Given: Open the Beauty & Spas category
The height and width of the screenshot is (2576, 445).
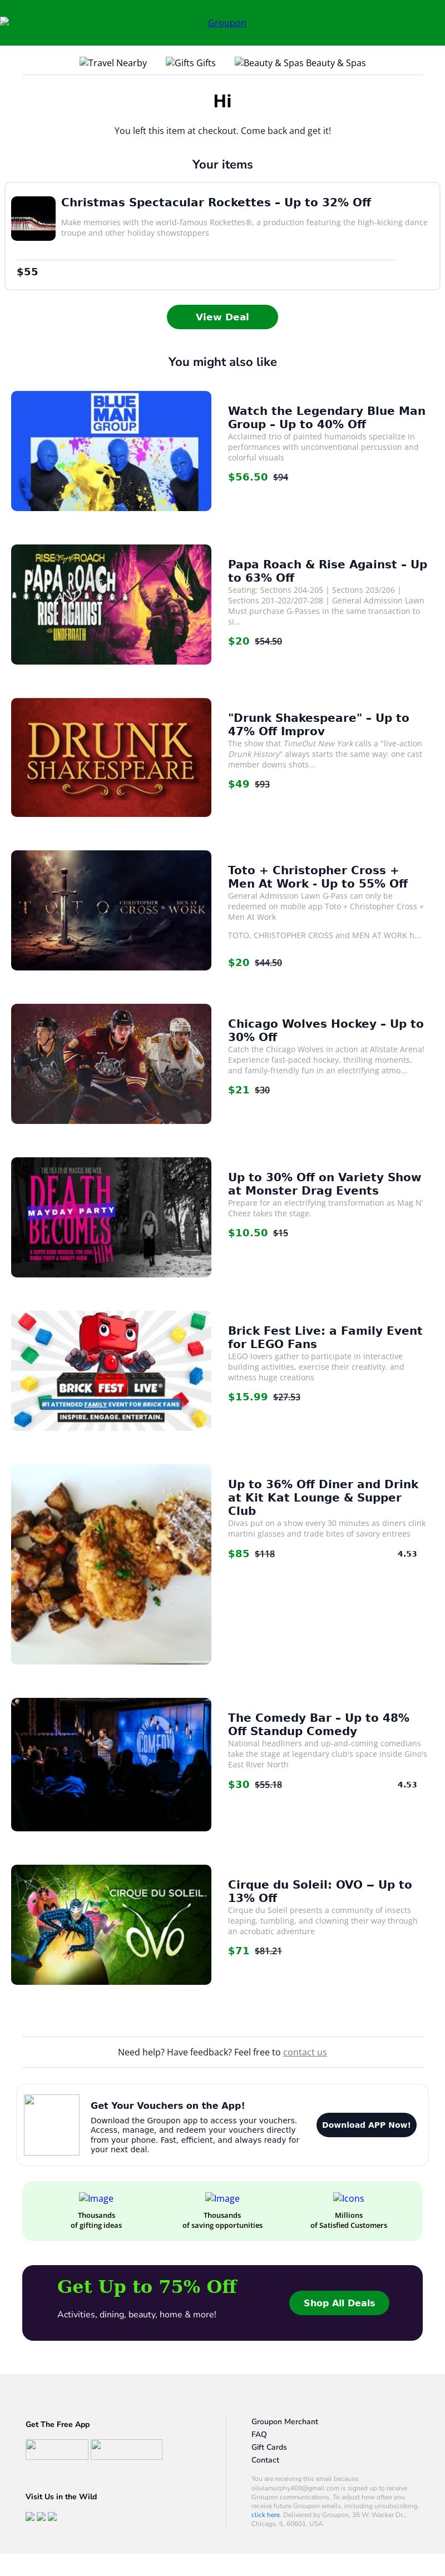Looking at the screenshot, I should click(300, 63).
